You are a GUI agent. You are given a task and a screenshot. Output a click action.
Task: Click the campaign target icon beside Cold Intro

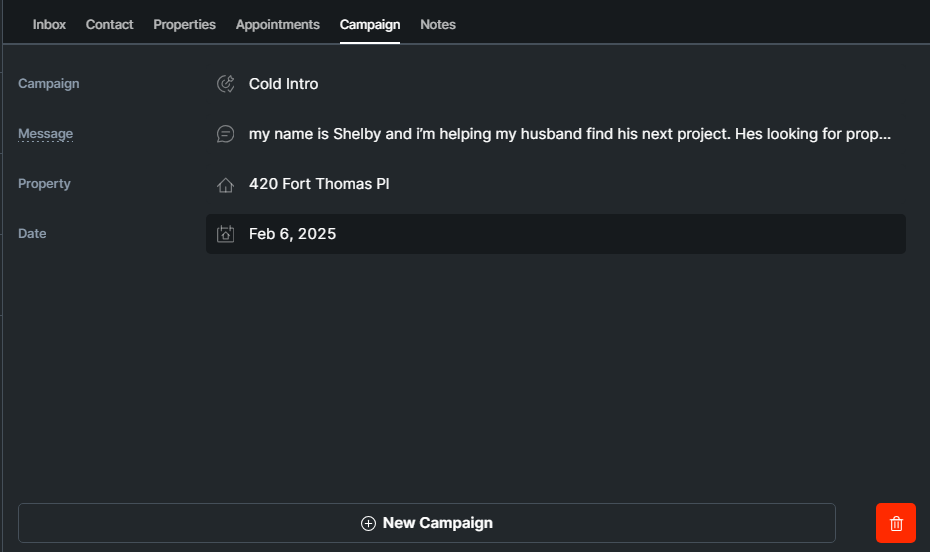pos(226,84)
